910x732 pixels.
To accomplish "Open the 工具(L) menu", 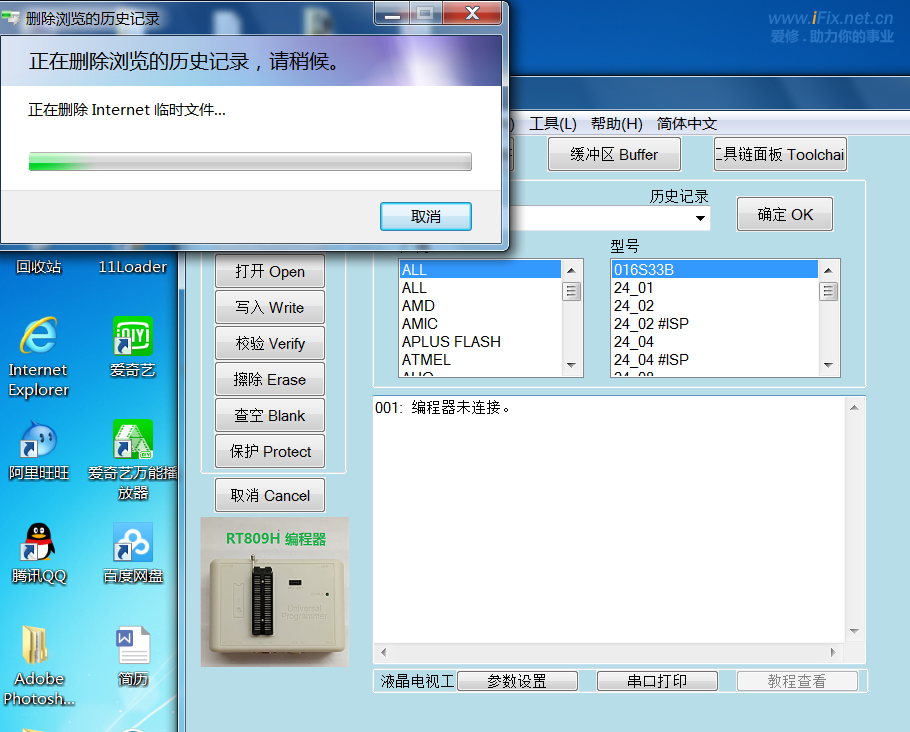I will (x=552, y=124).
